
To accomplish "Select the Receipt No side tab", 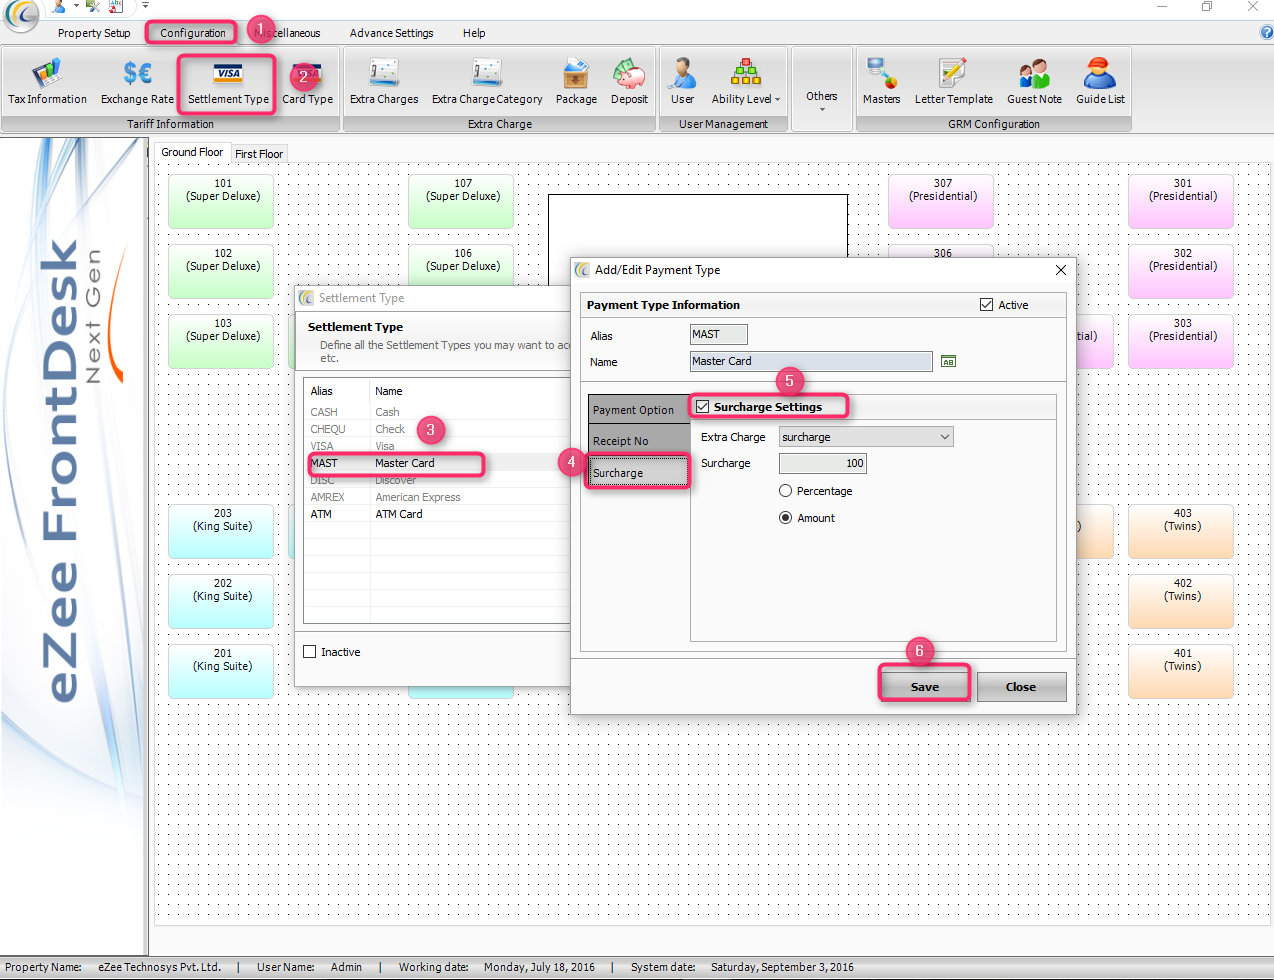I will [639, 441].
